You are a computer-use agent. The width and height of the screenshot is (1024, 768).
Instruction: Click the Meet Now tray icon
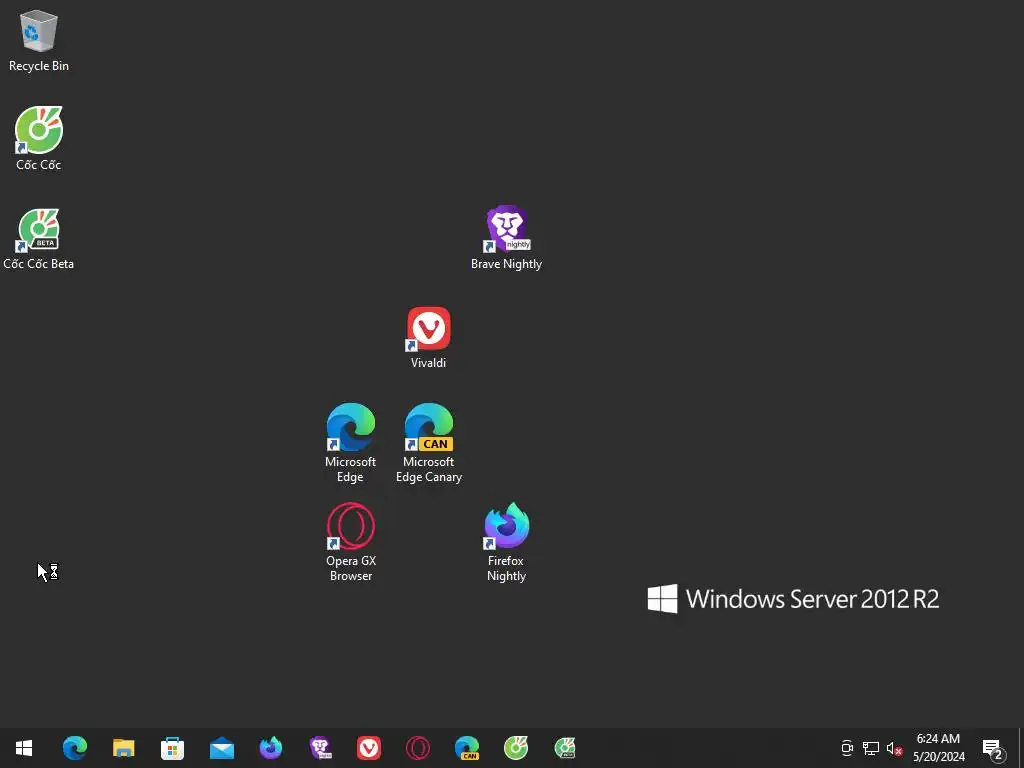(x=847, y=748)
